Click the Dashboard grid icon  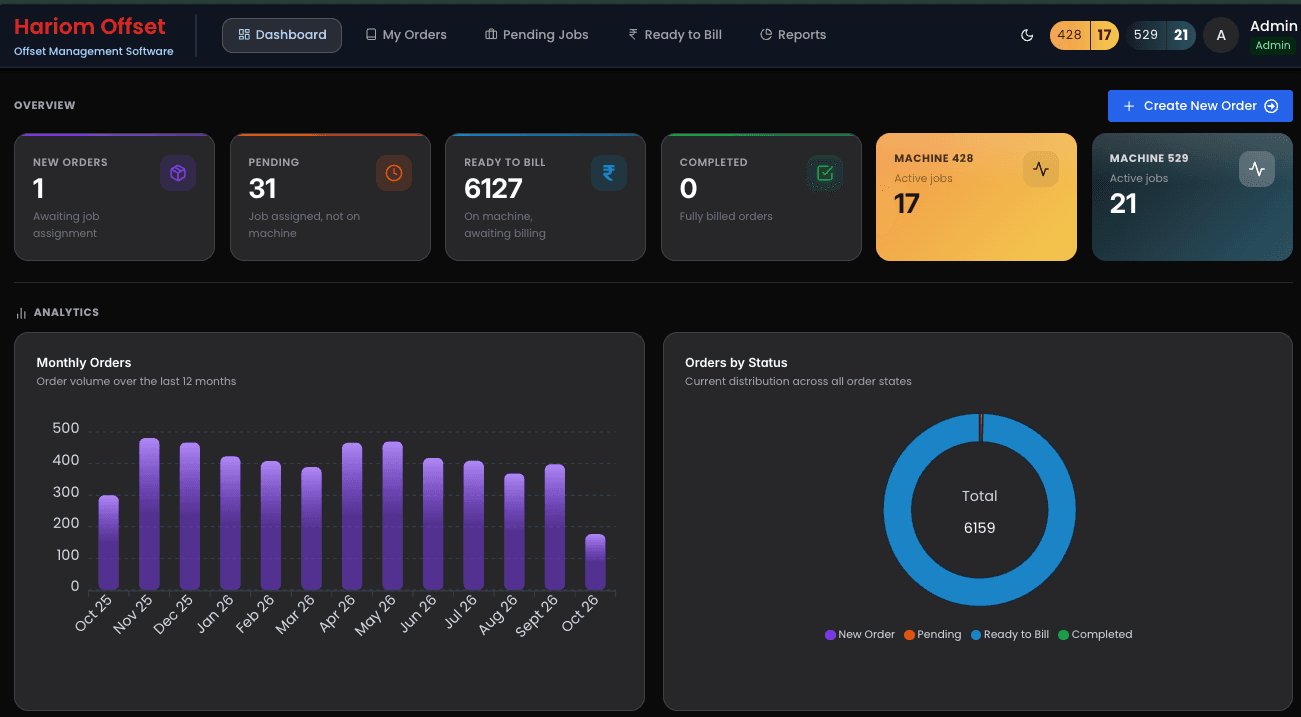[244, 35]
